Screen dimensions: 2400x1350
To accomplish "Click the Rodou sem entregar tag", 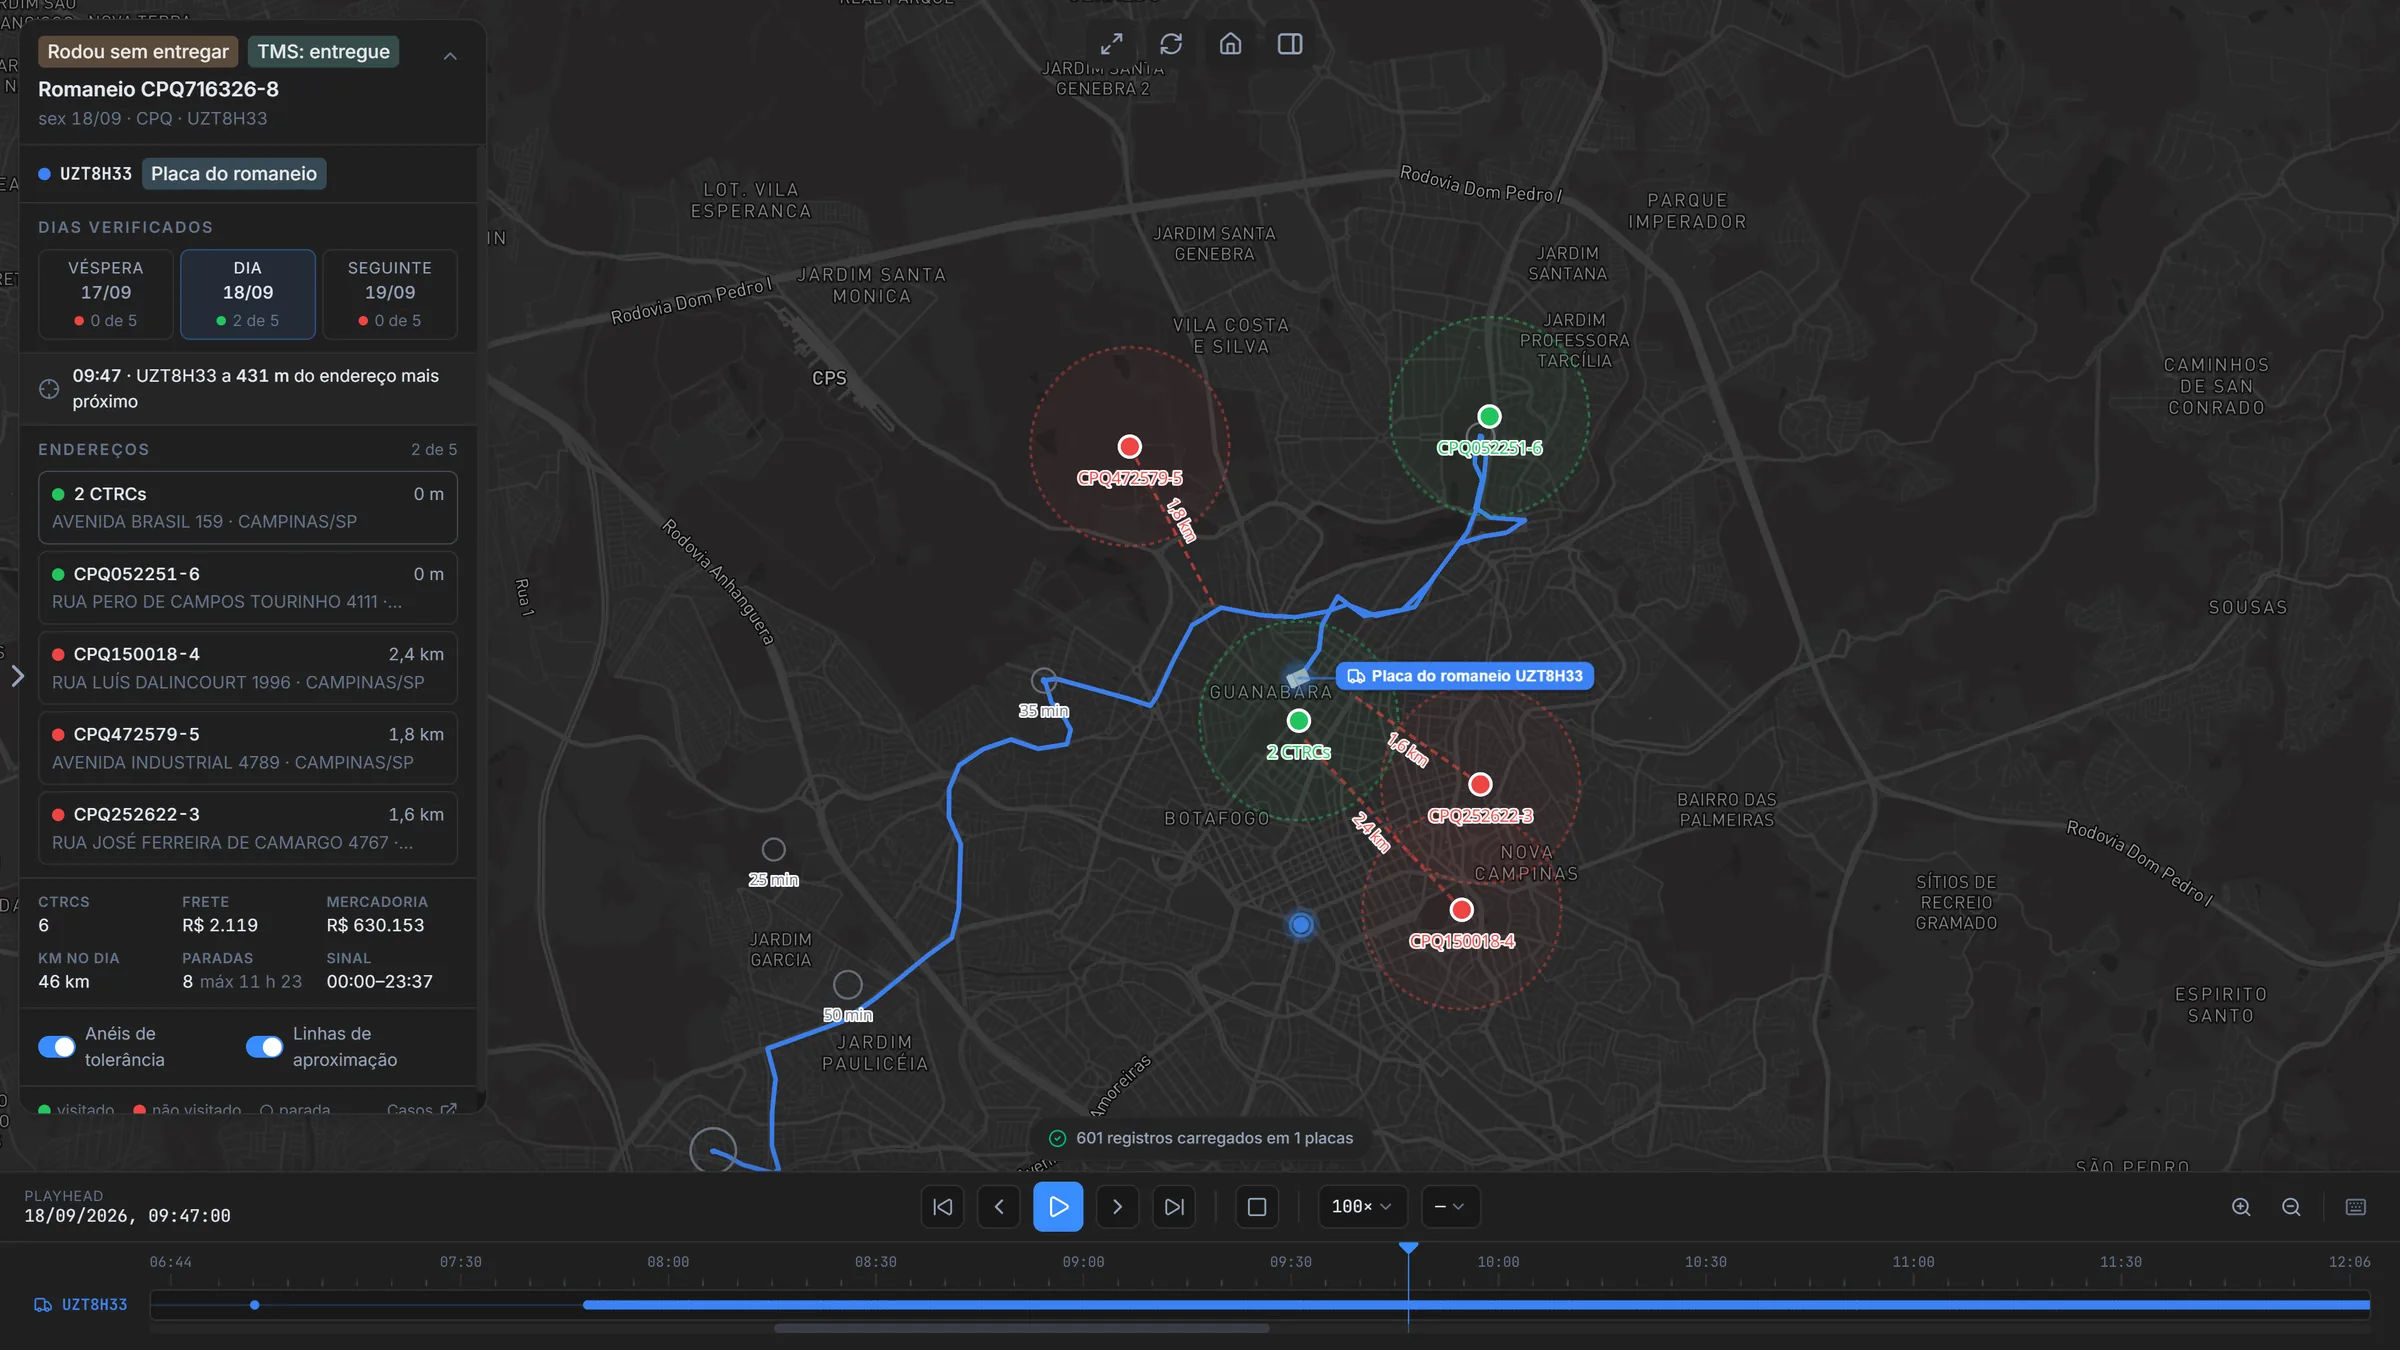I will (138, 52).
